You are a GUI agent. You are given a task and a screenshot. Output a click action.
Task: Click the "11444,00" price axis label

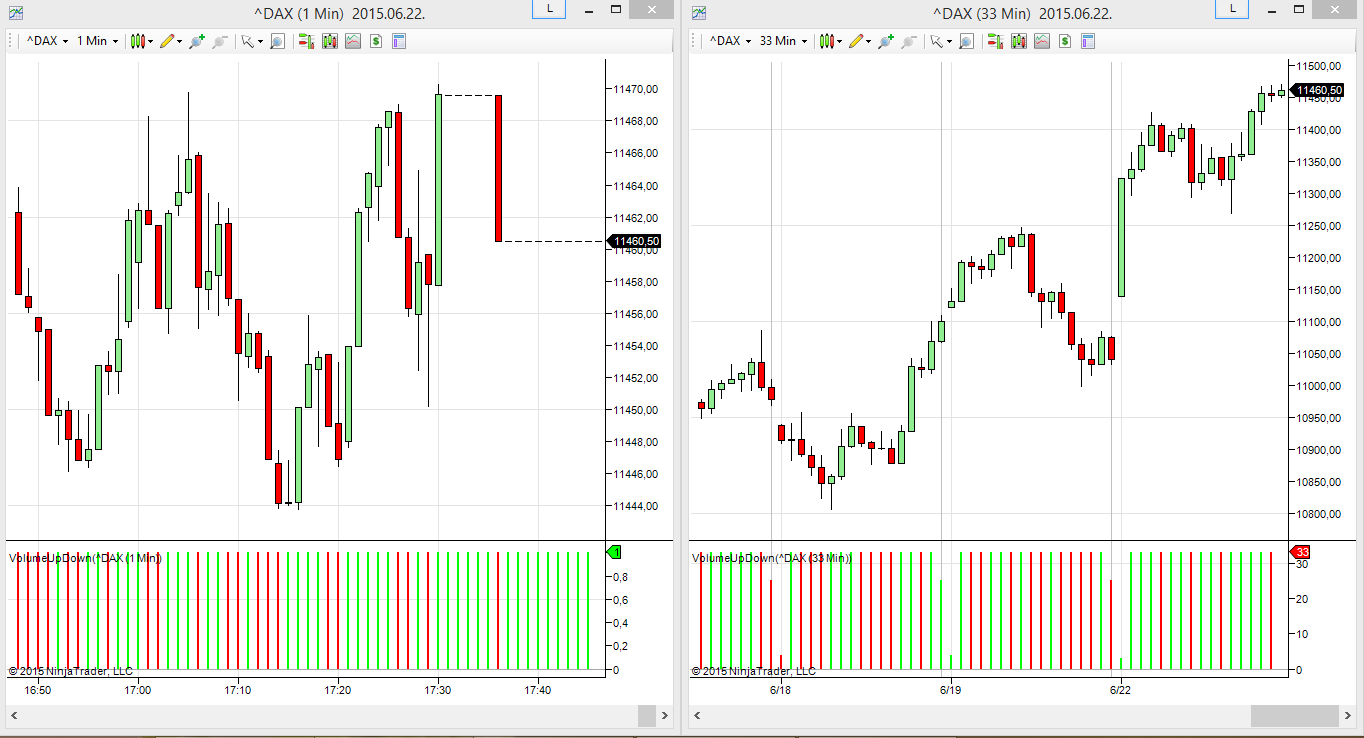(x=636, y=506)
